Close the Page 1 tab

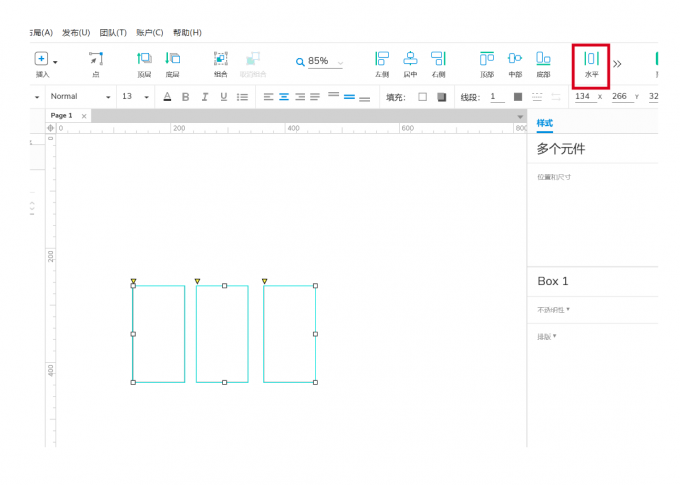(84, 116)
